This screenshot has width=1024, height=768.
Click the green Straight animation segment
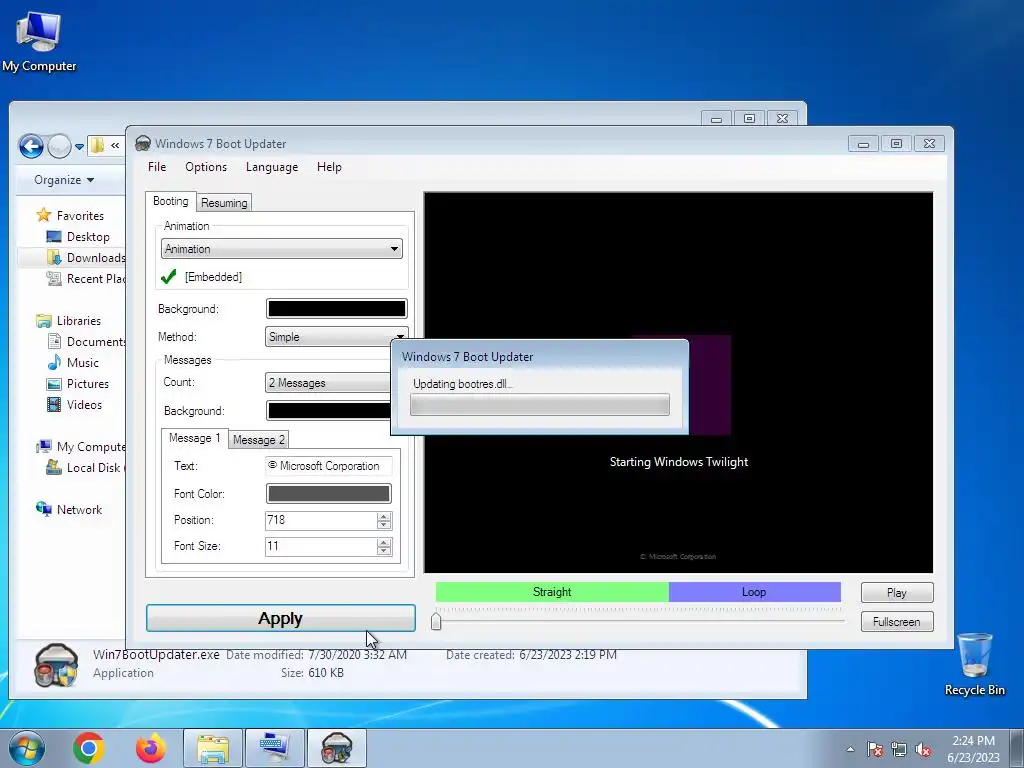tap(552, 592)
